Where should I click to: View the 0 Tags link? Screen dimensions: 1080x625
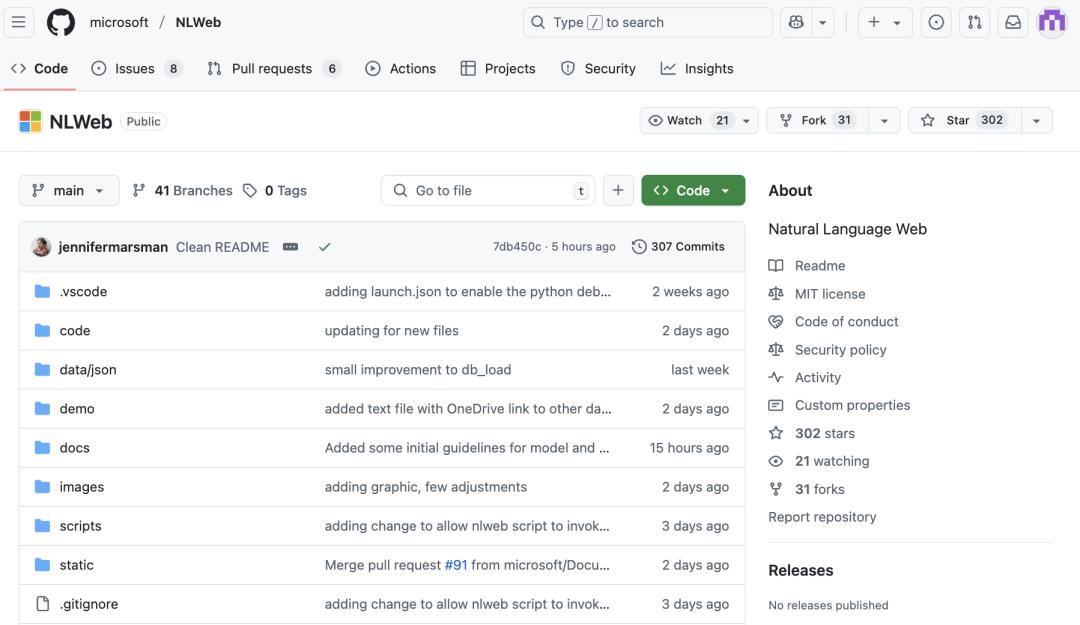[275, 190]
